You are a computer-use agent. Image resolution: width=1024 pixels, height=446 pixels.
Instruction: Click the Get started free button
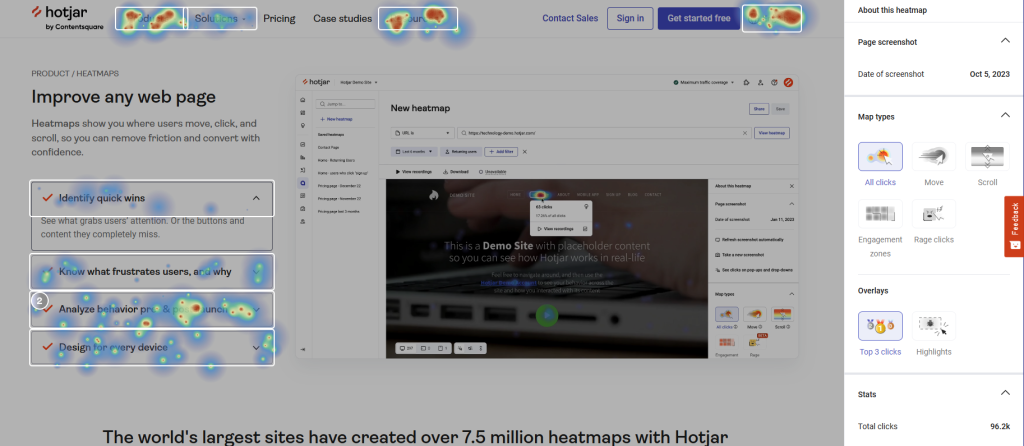pos(699,18)
